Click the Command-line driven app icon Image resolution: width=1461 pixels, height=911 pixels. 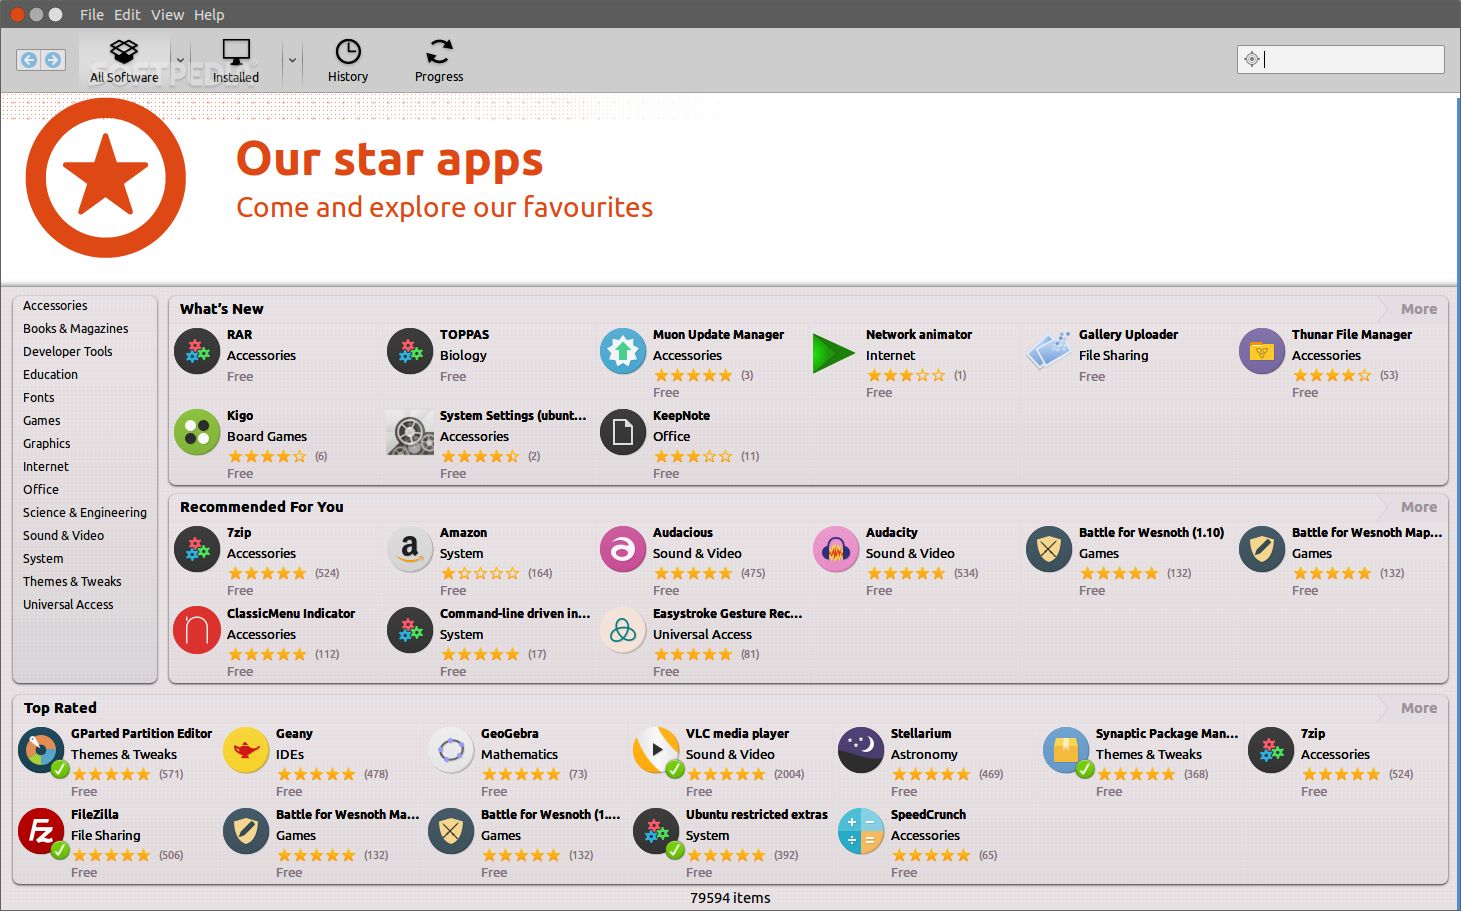click(x=410, y=631)
